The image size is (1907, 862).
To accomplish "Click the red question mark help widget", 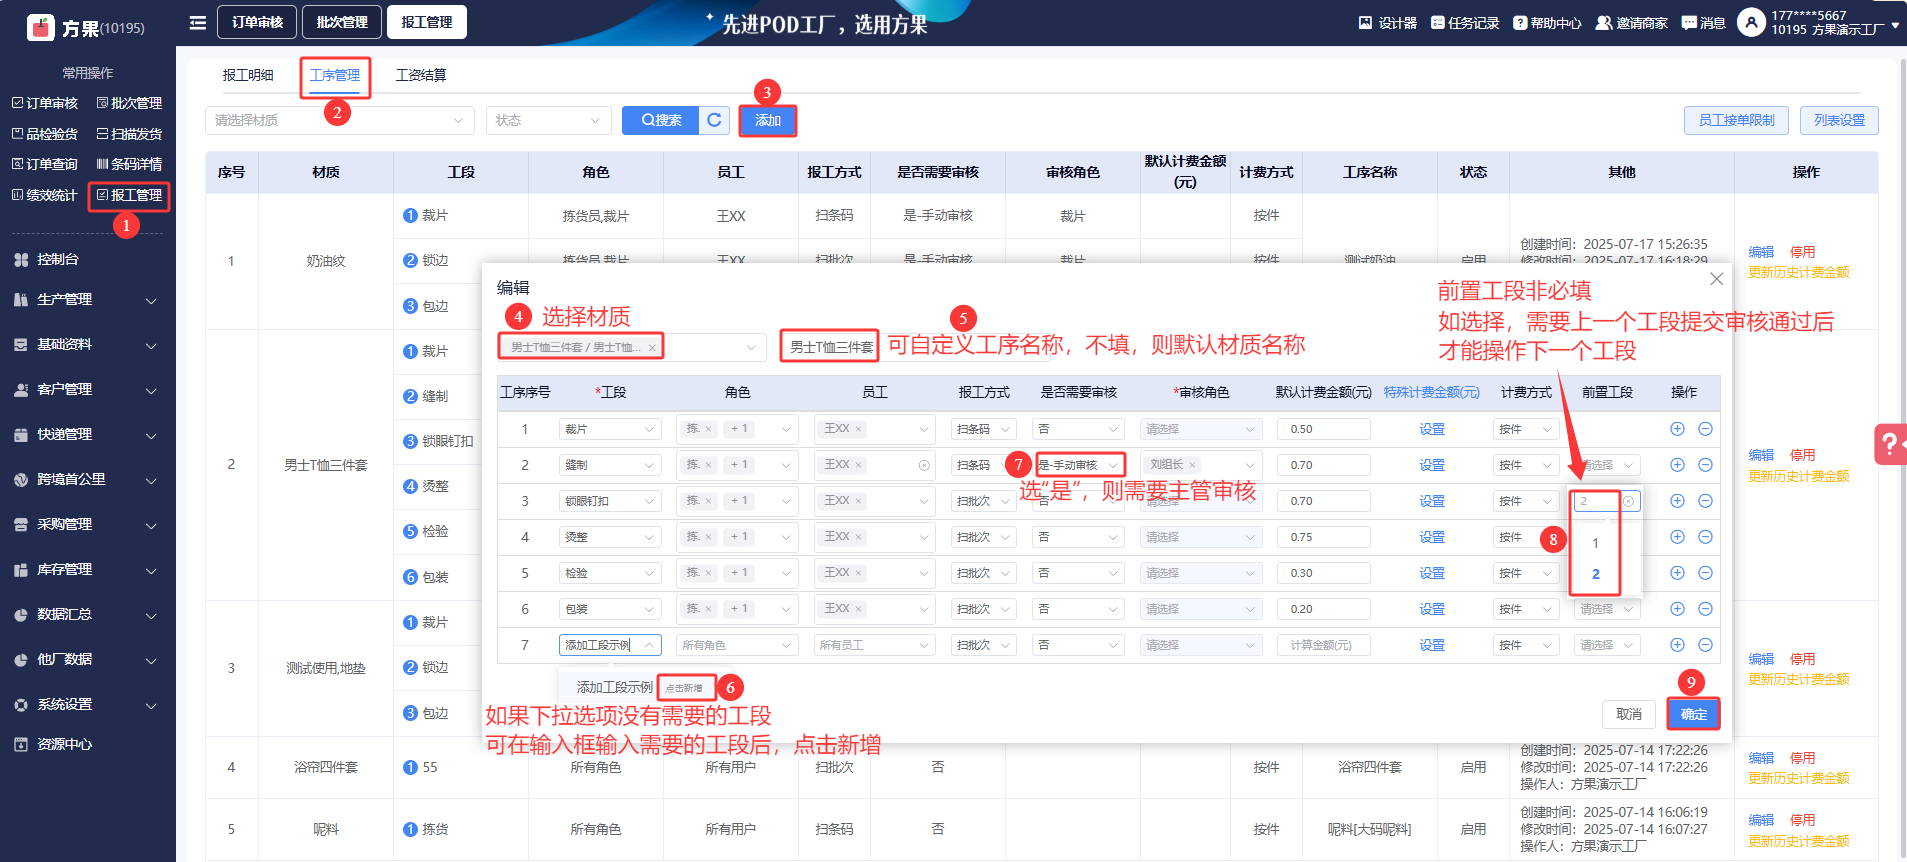I will click(1889, 444).
